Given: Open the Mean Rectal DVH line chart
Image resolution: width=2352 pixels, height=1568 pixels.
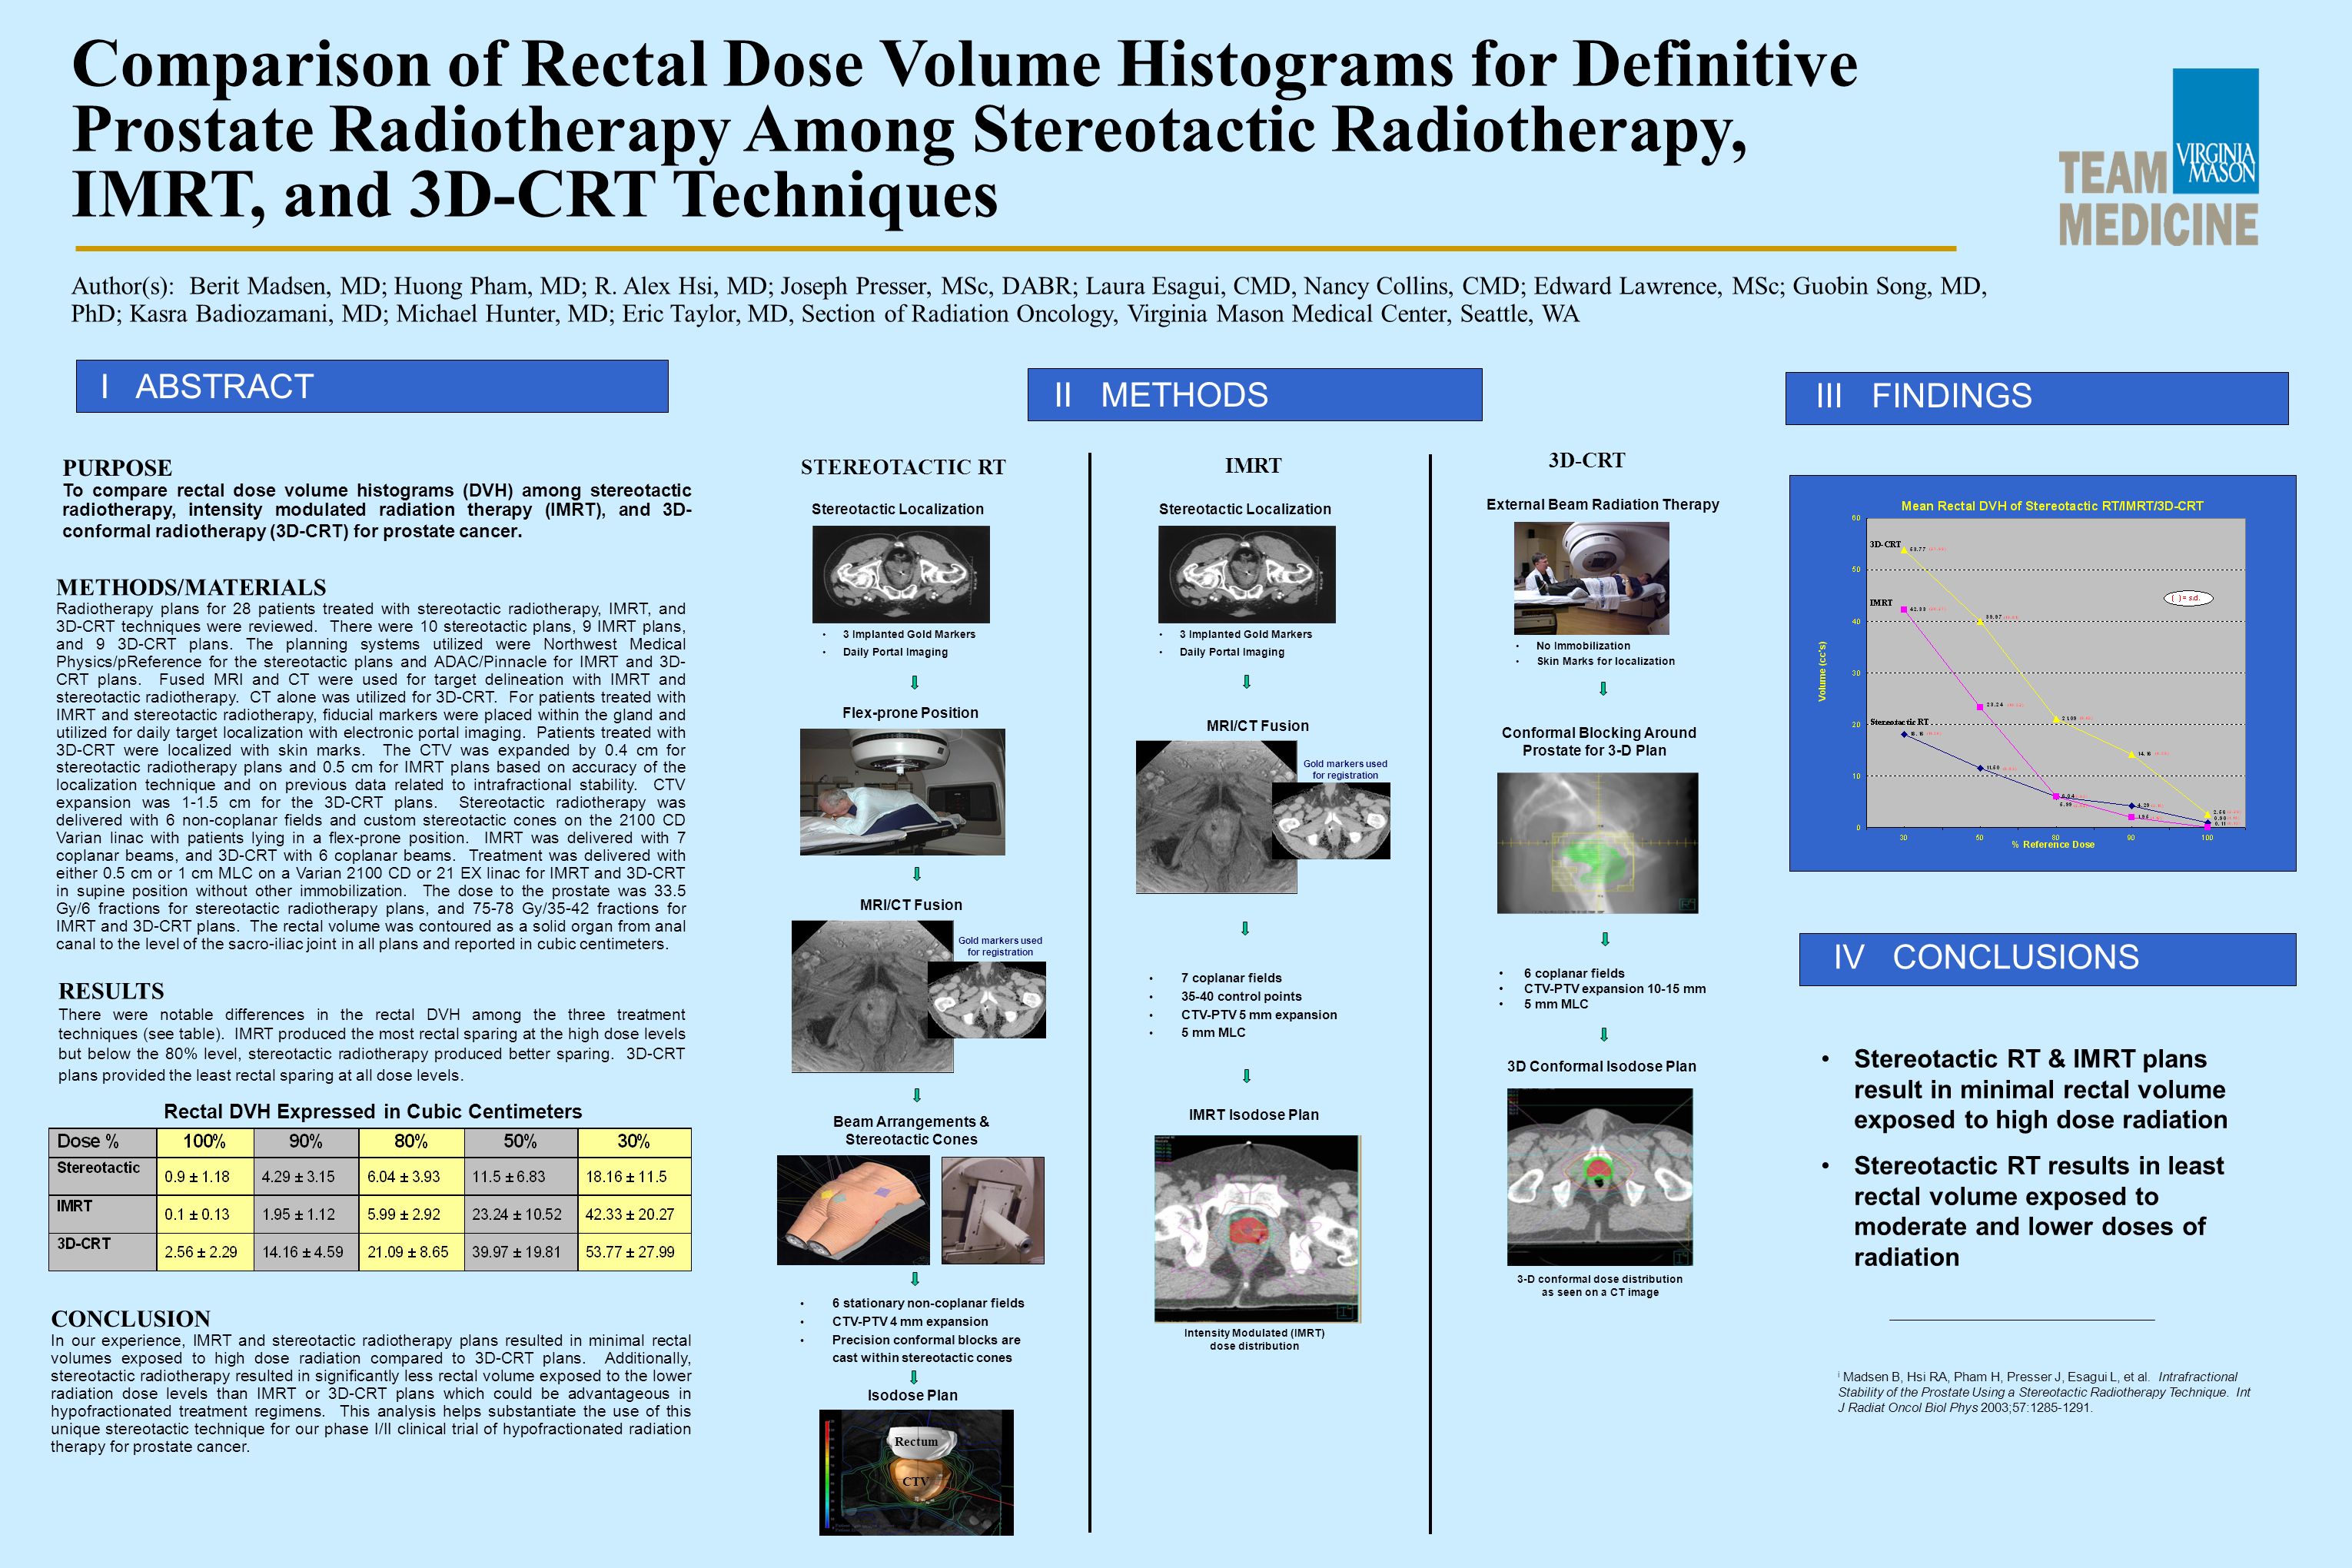Looking at the screenshot, I should coord(2043,673).
